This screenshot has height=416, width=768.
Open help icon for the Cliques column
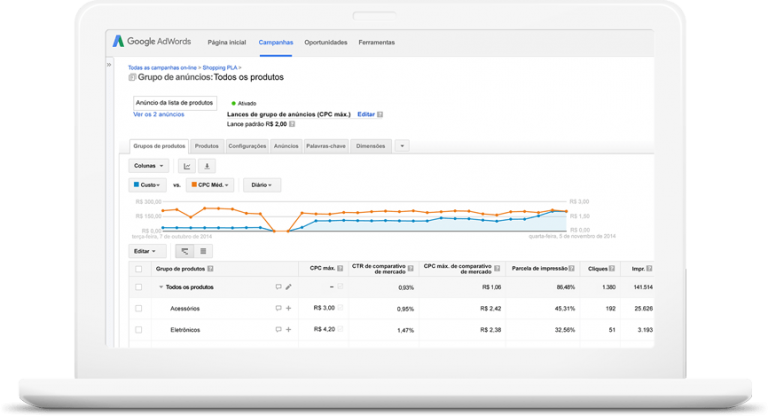(x=612, y=269)
